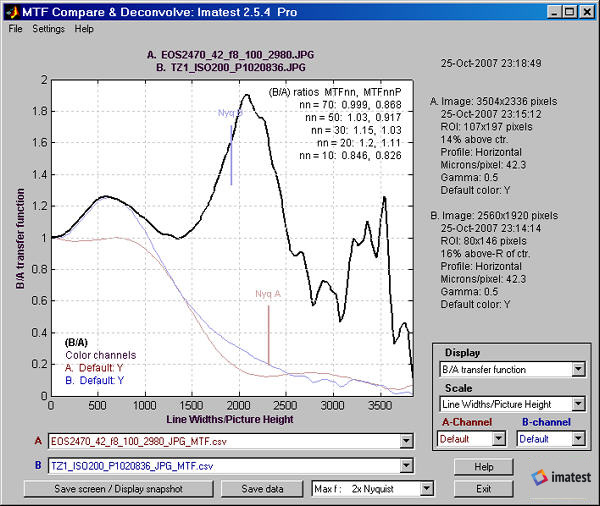Click the Exit button
Screen dimensions: 600x506
click(484, 489)
